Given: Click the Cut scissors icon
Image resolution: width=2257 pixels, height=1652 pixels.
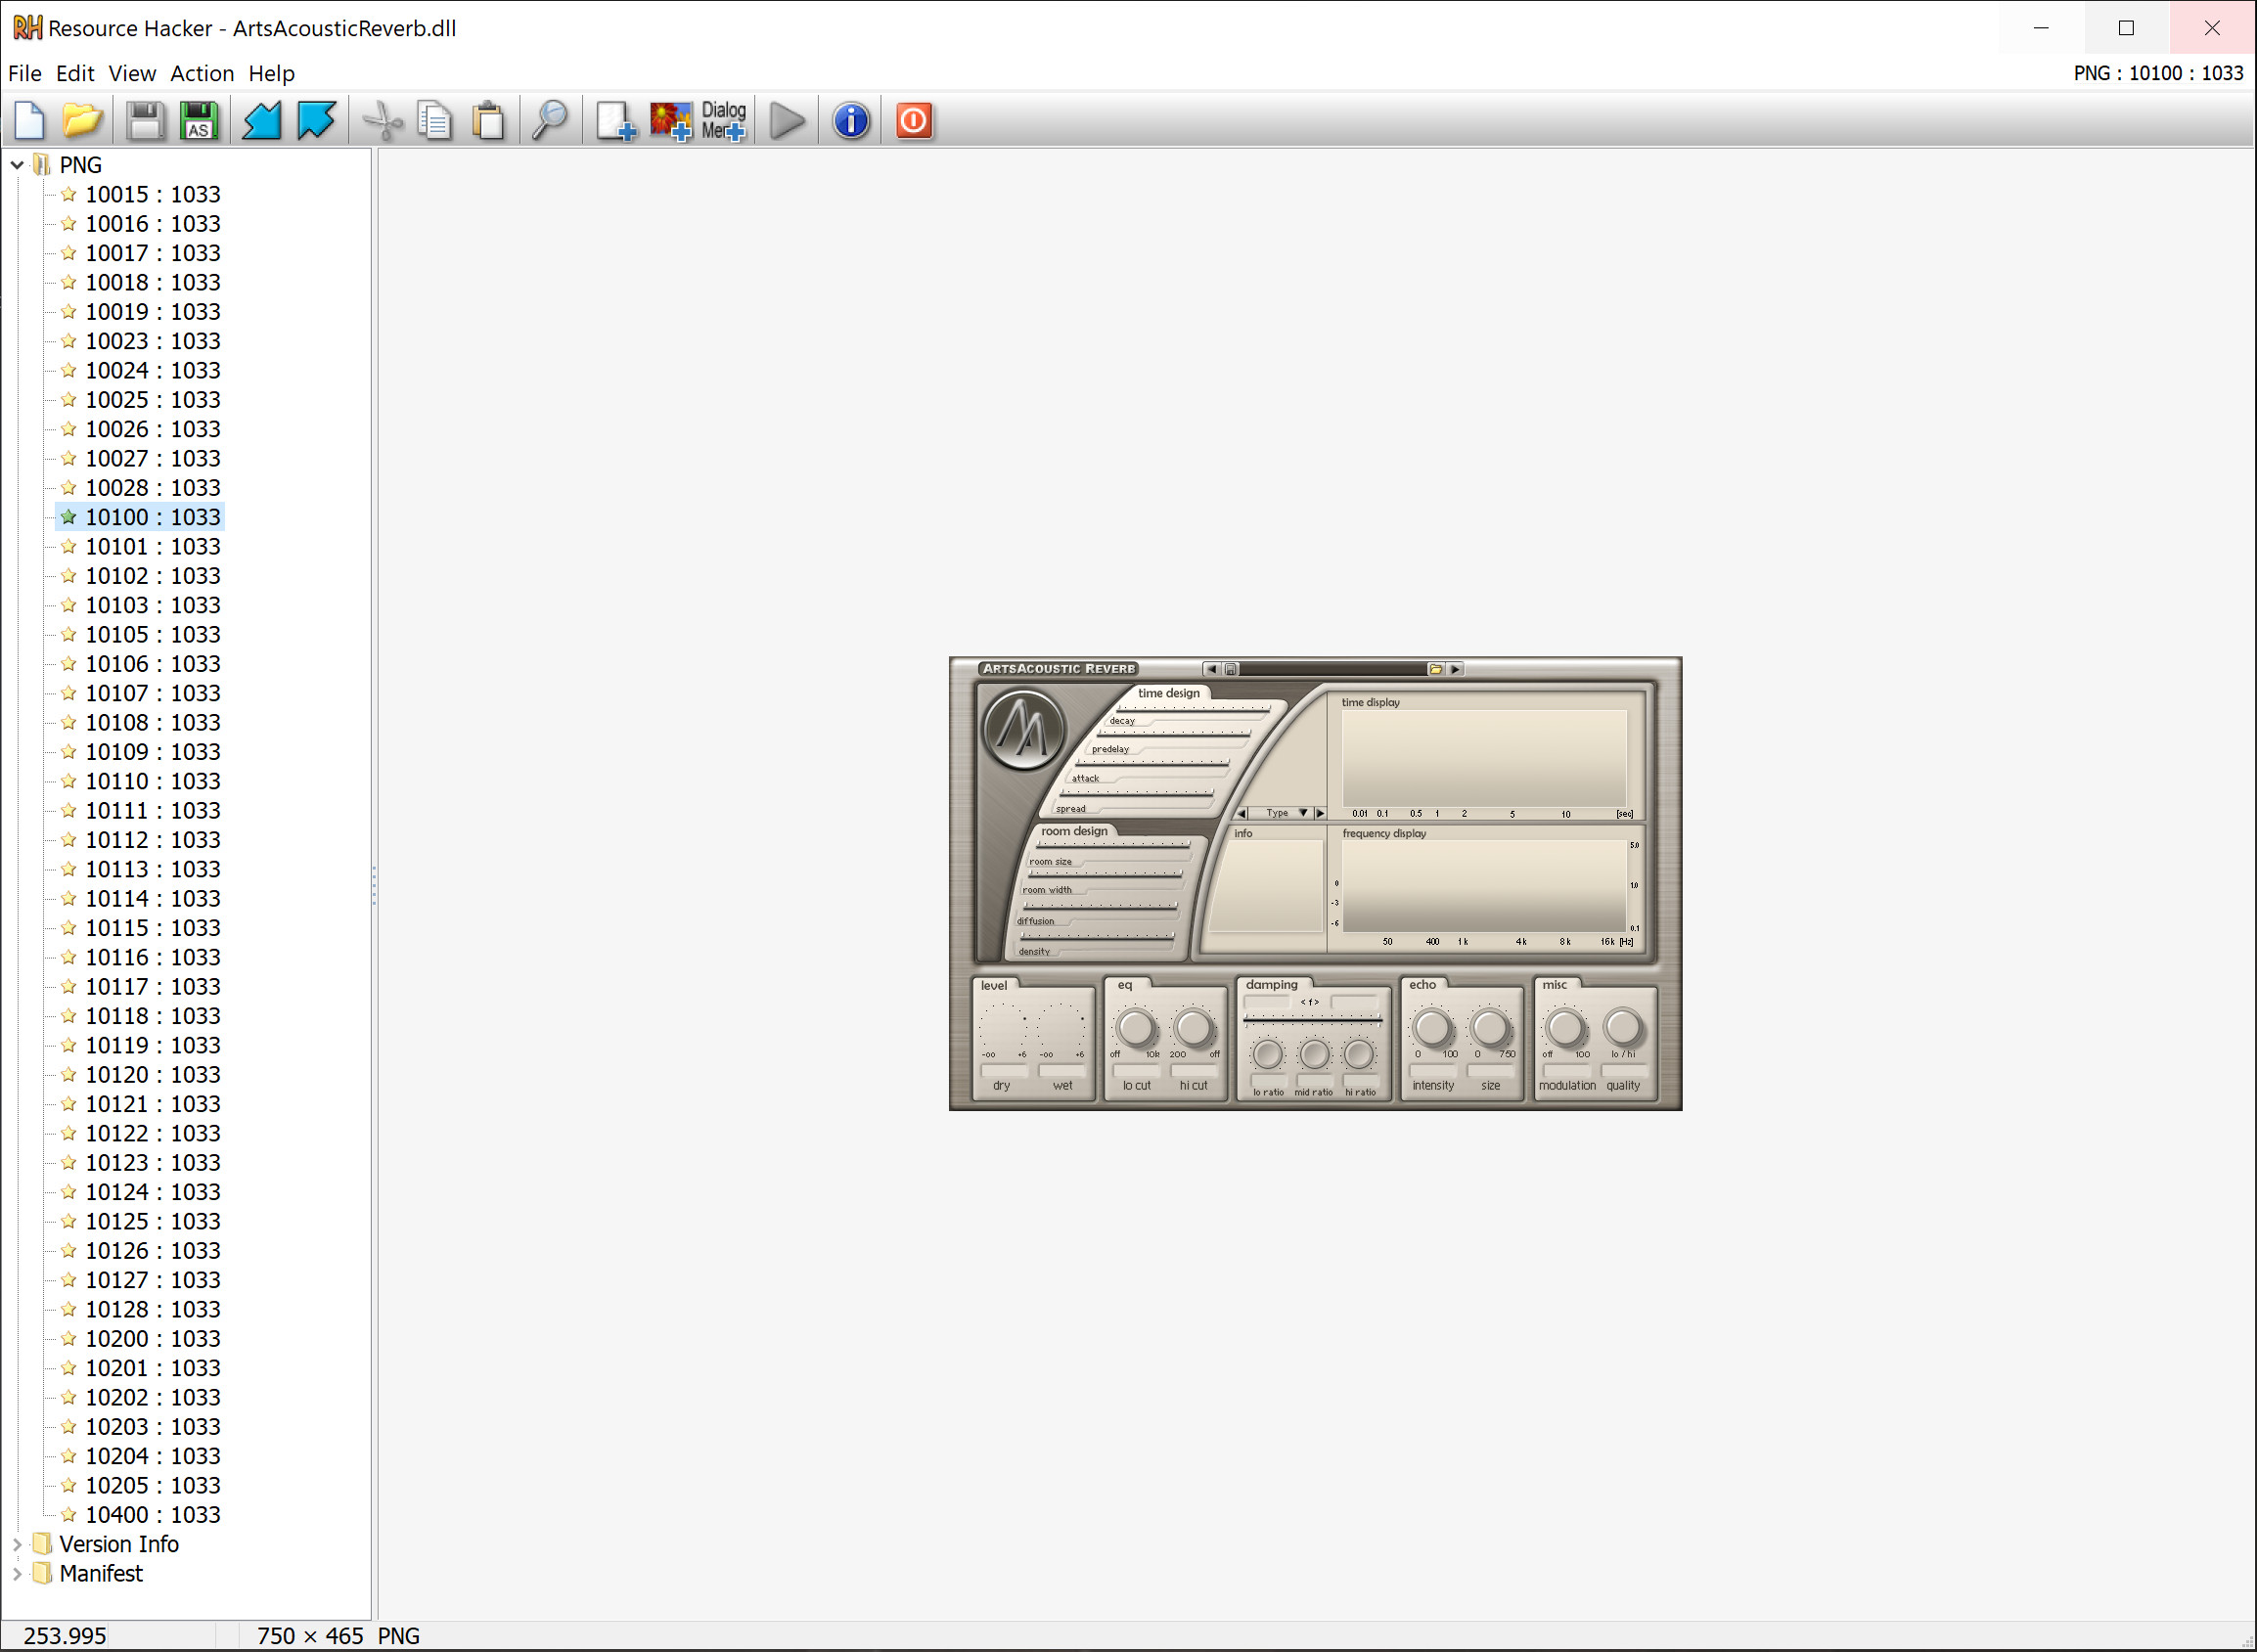Looking at the screenshot, I should [382, 121].
